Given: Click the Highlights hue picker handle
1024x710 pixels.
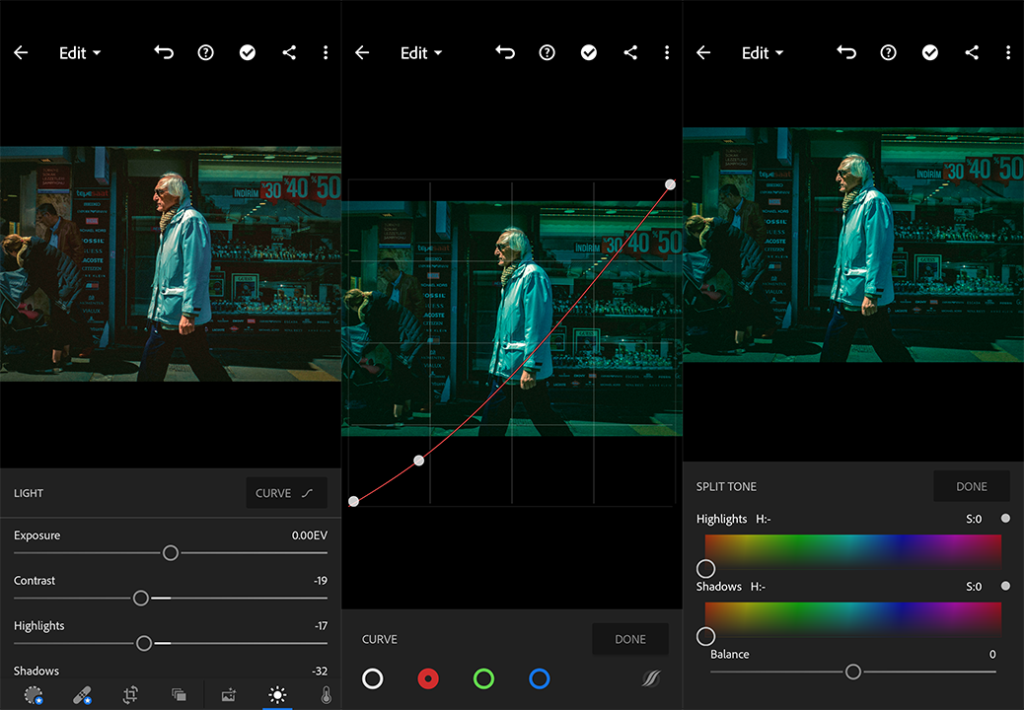Looking at the screenshot, I should pyautogui.click(x=705, y=569).
